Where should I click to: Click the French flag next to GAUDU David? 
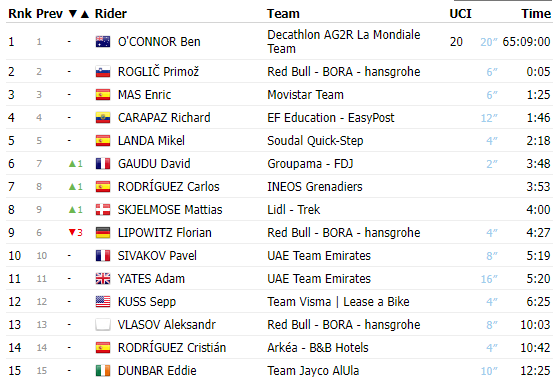pos(103,164)
